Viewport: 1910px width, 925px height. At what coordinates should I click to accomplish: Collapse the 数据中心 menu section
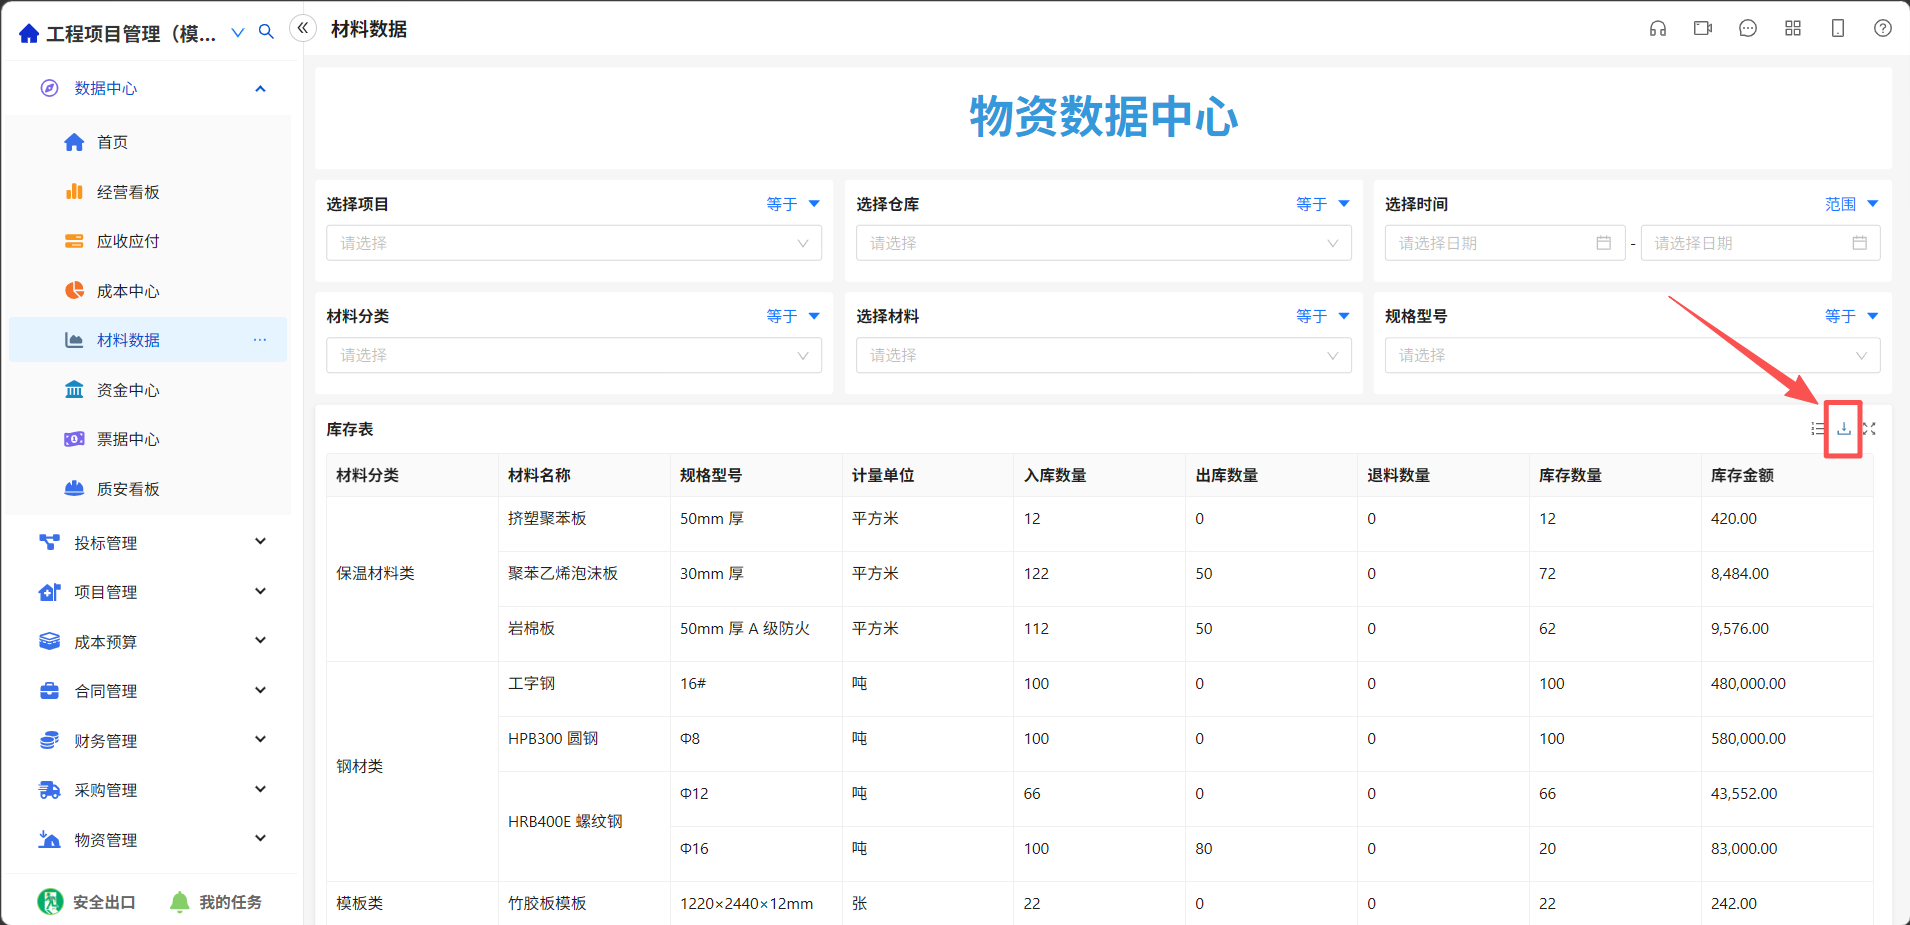click(152, 88)
